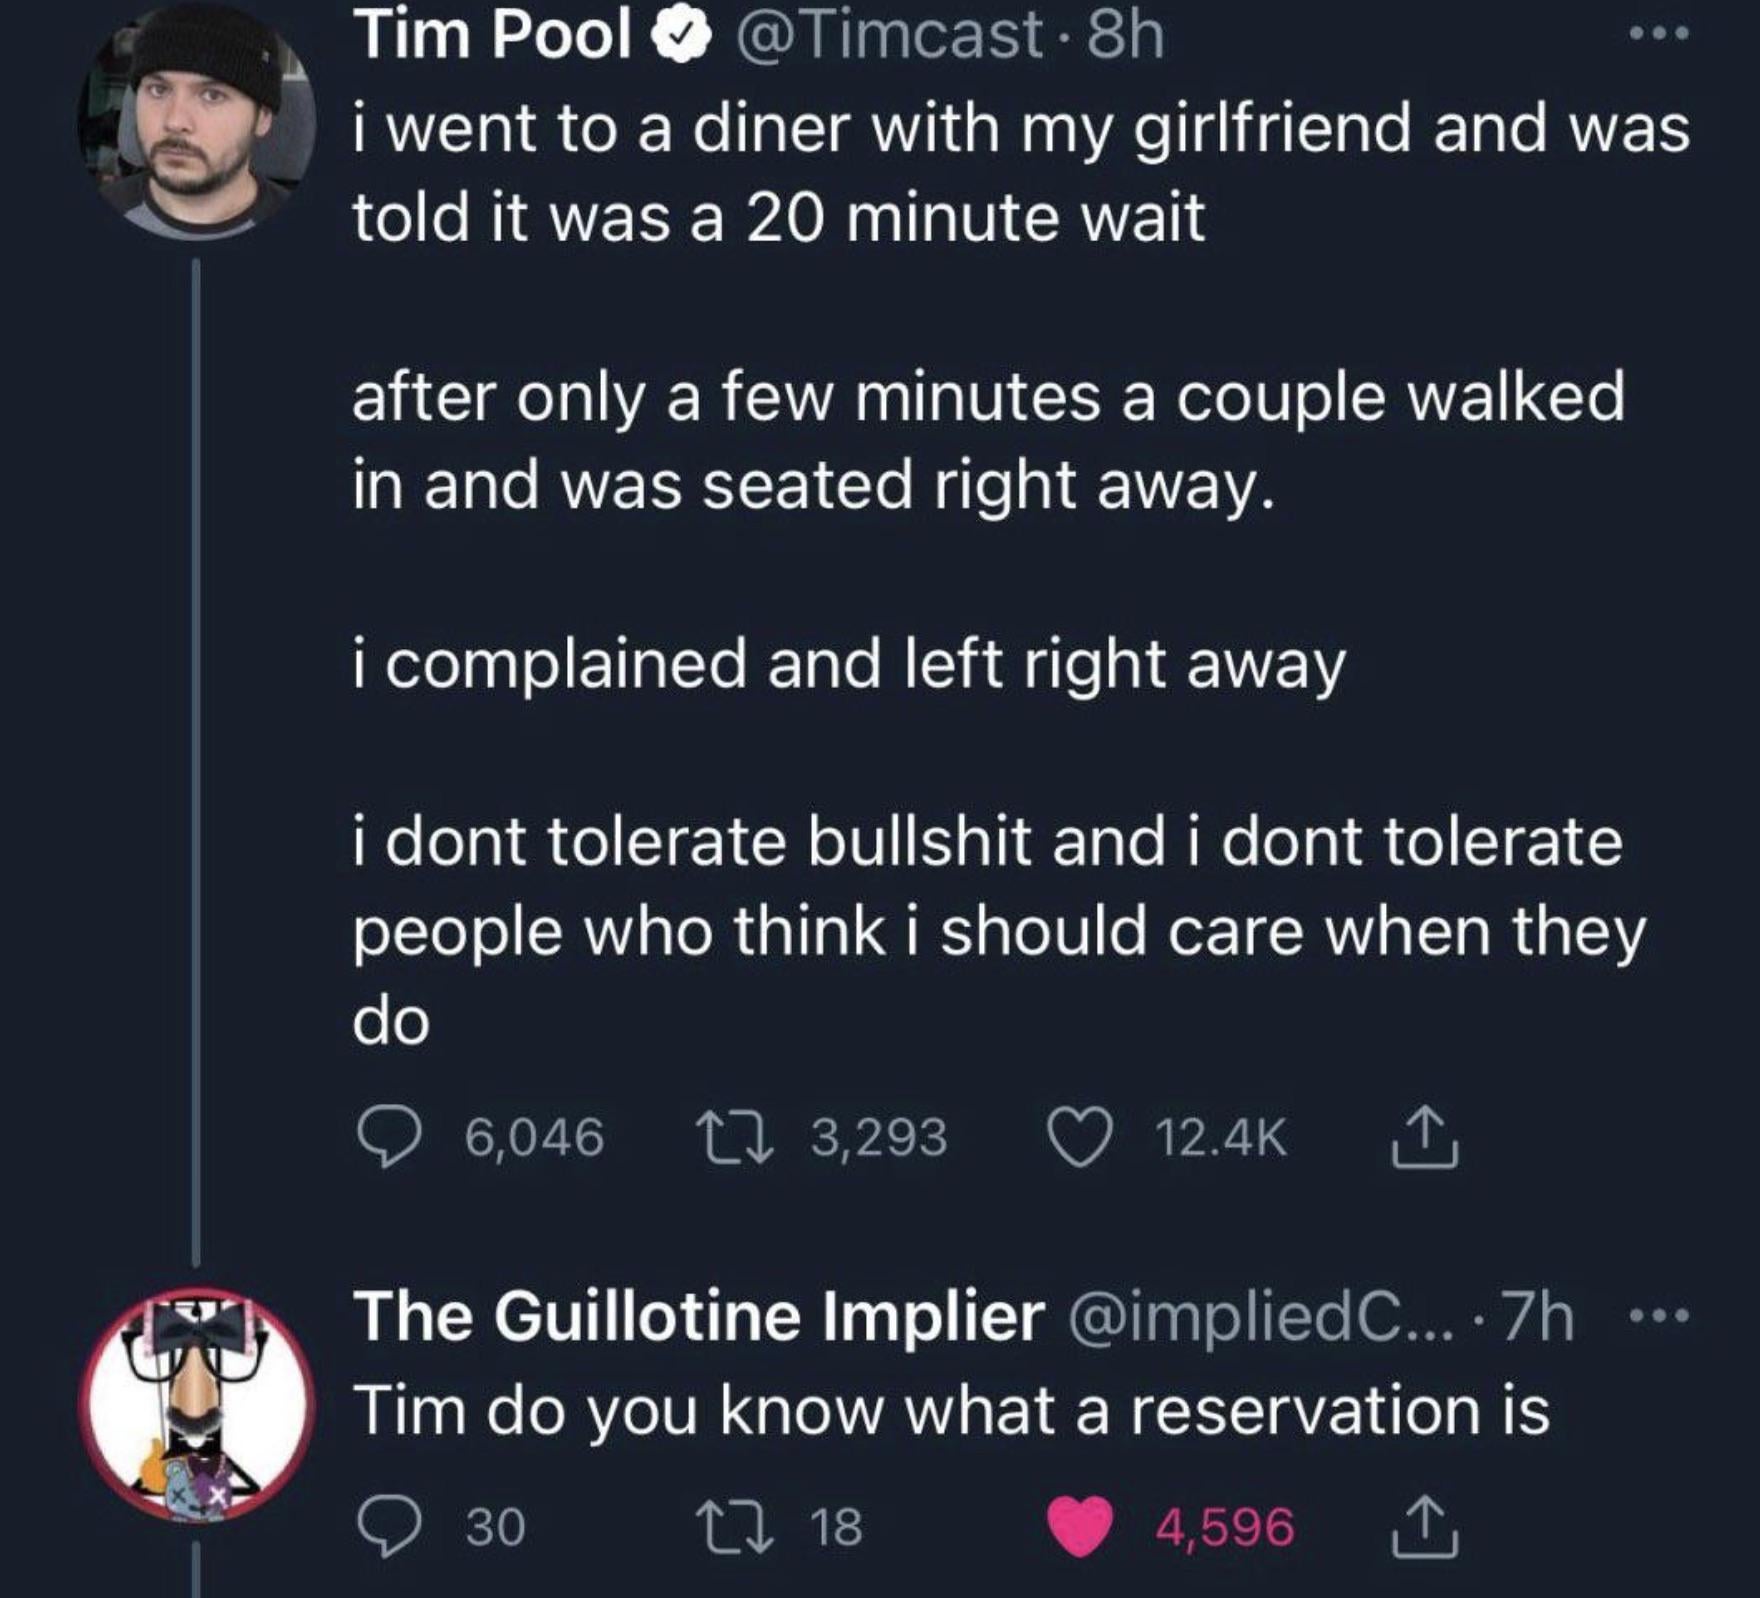
Task: Click verified badge next to Tim Pool
Action: pyautogui.click(x=681, y=36)
